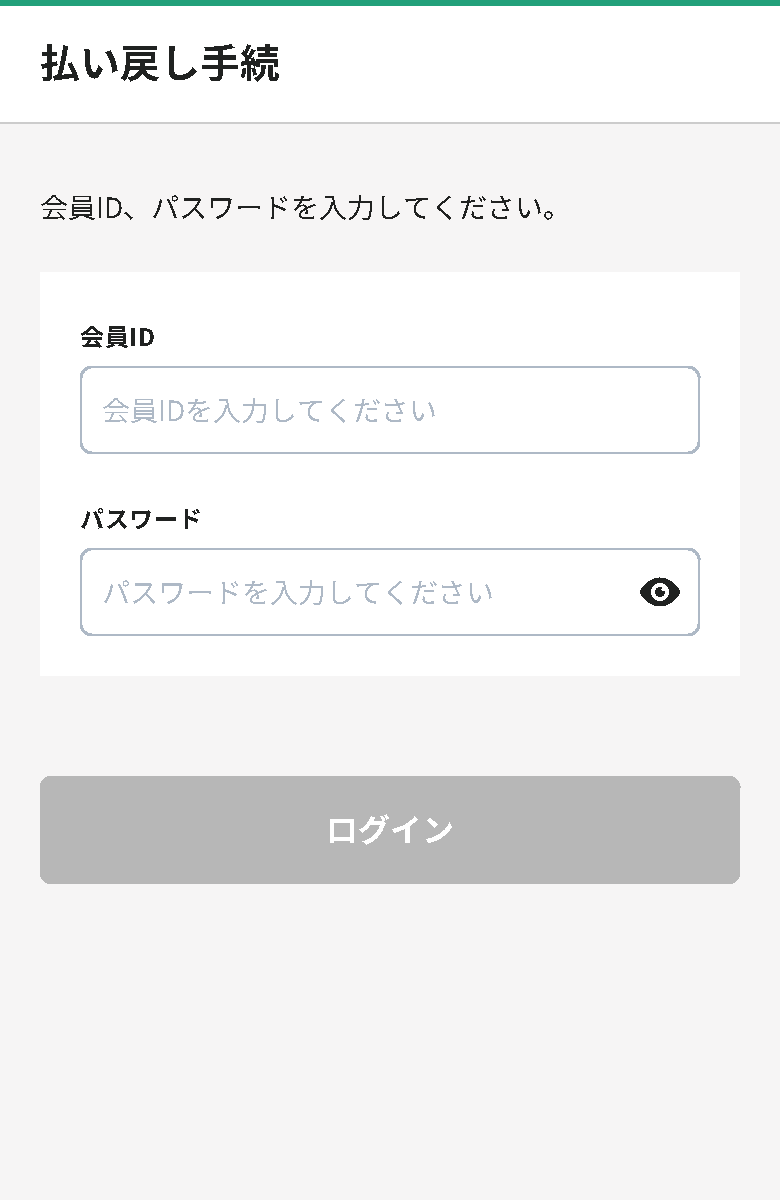Click the text ログイン on the gray button
This screenshot has width=780, height=1200.
(390, 830)
